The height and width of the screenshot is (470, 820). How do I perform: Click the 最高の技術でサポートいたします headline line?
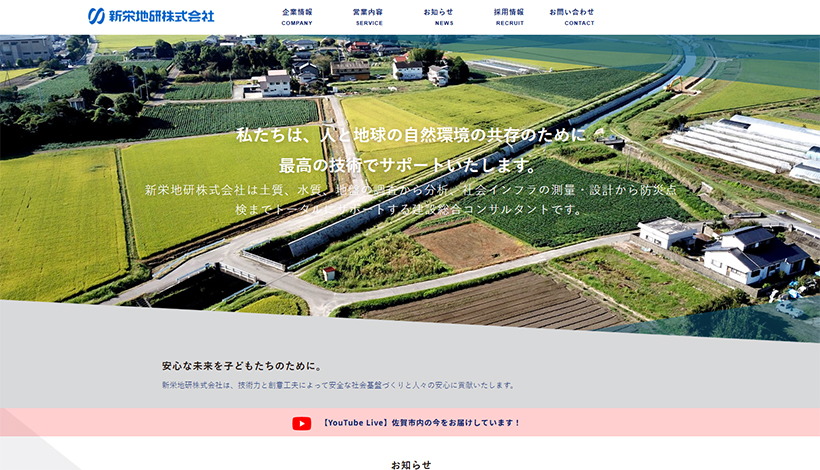click(x=410, y=164)
